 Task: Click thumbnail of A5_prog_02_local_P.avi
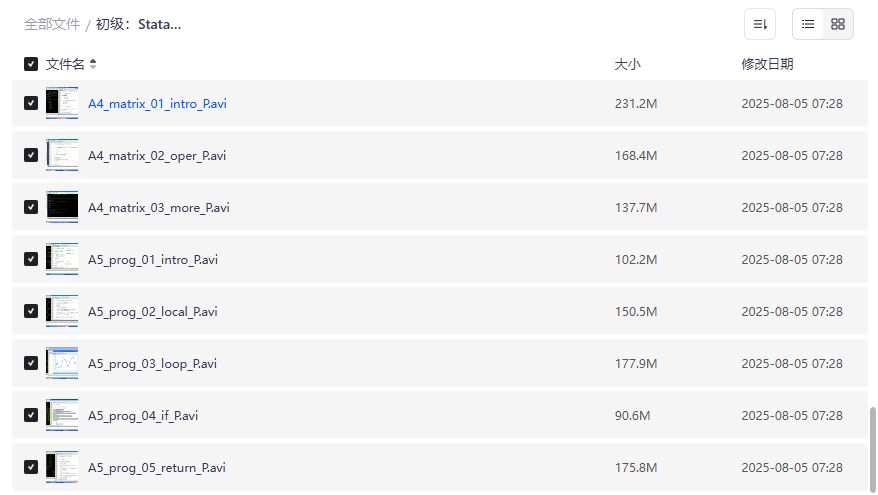(x=62, y=311)
